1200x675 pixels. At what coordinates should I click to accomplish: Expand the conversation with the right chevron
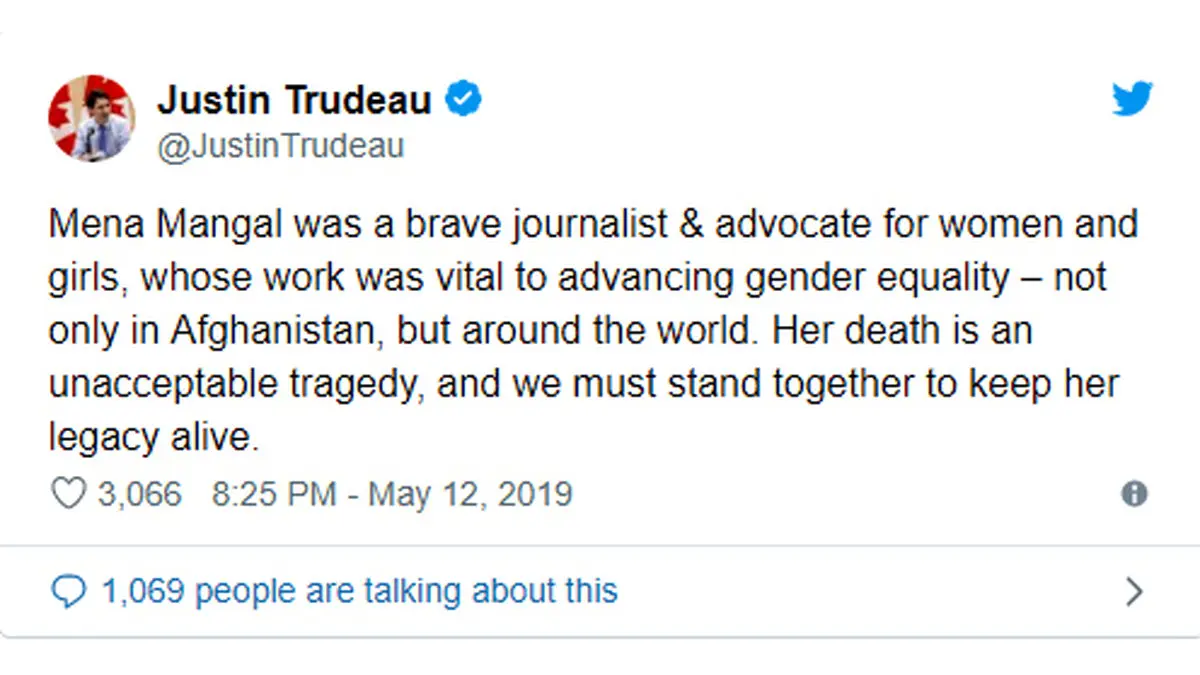[x=1133, y=592]
